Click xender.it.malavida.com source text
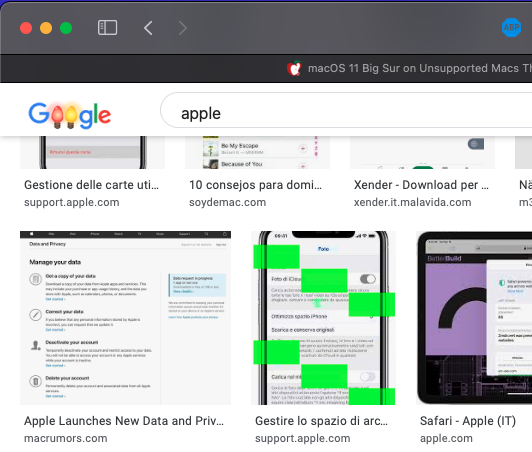 click(x=412, y=203)
